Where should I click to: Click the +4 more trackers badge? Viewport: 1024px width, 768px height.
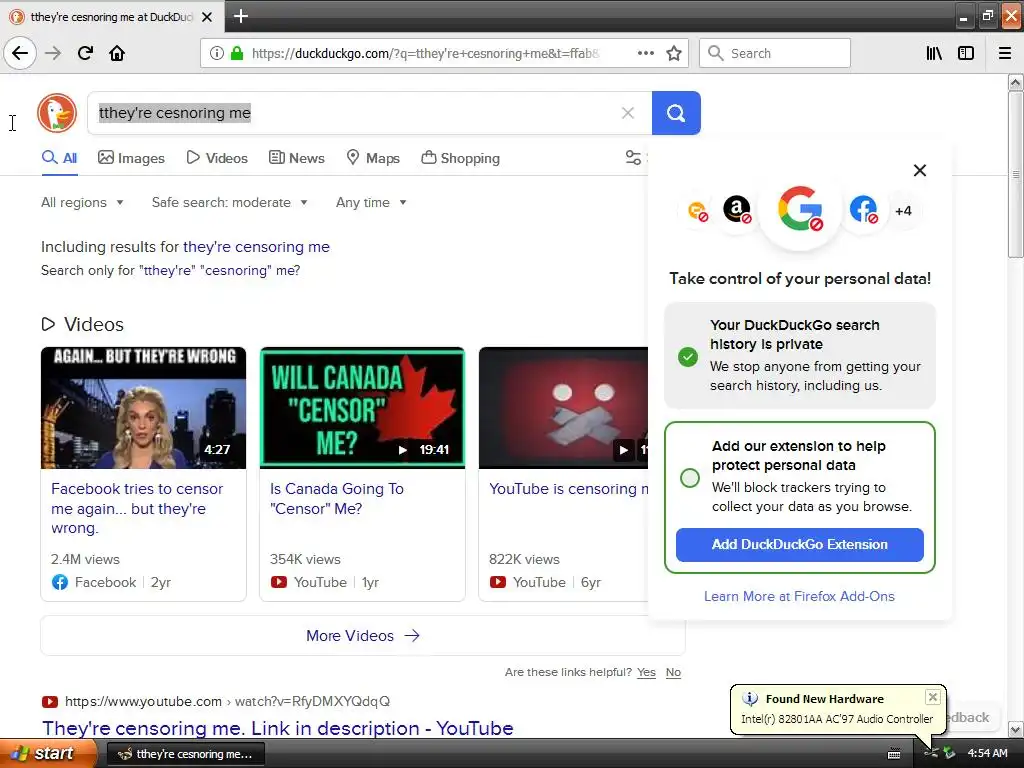tap(903, 210)
